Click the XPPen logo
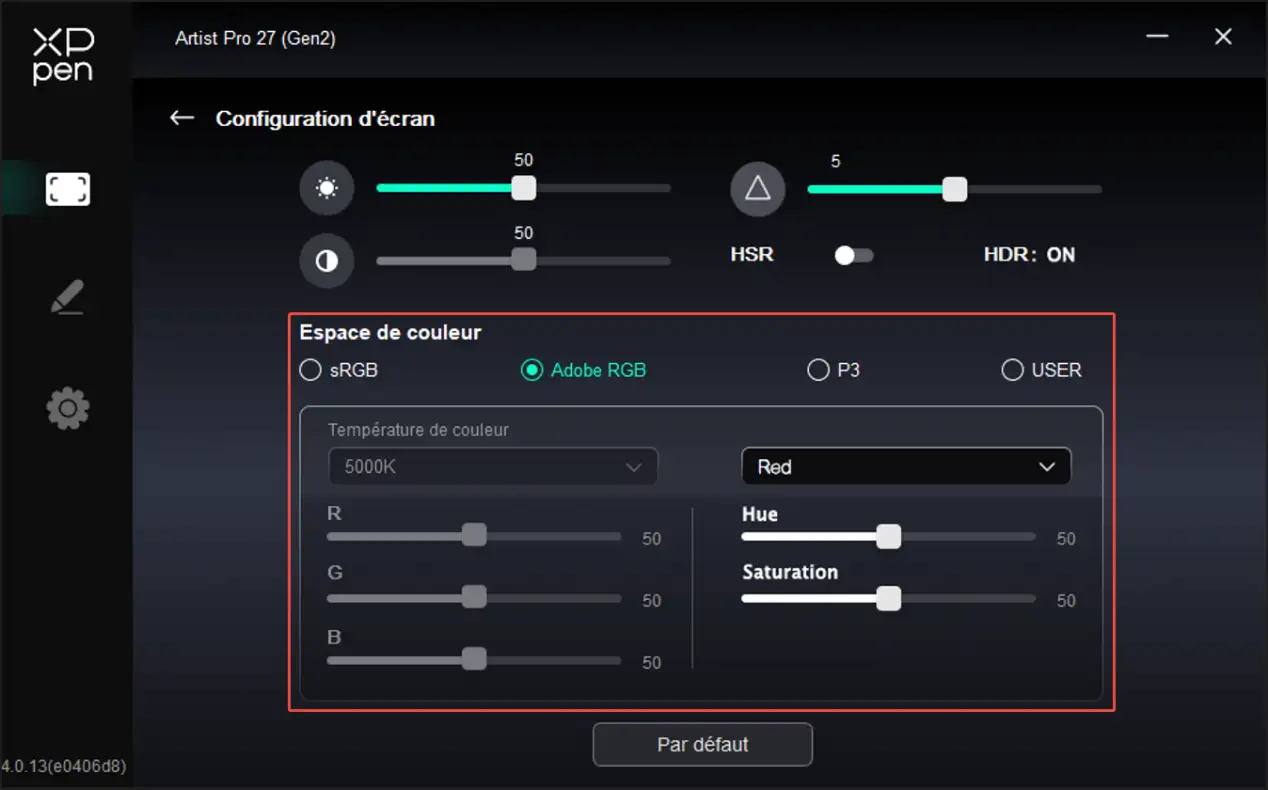 click(x=63, y=56)
